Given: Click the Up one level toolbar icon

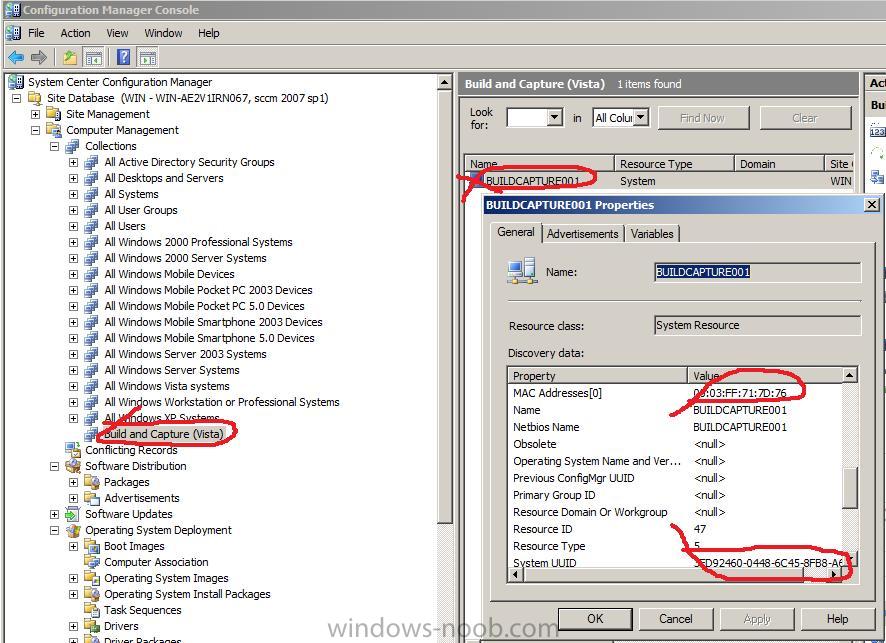Looking at the screenshot, I should (x=70, y=57).
